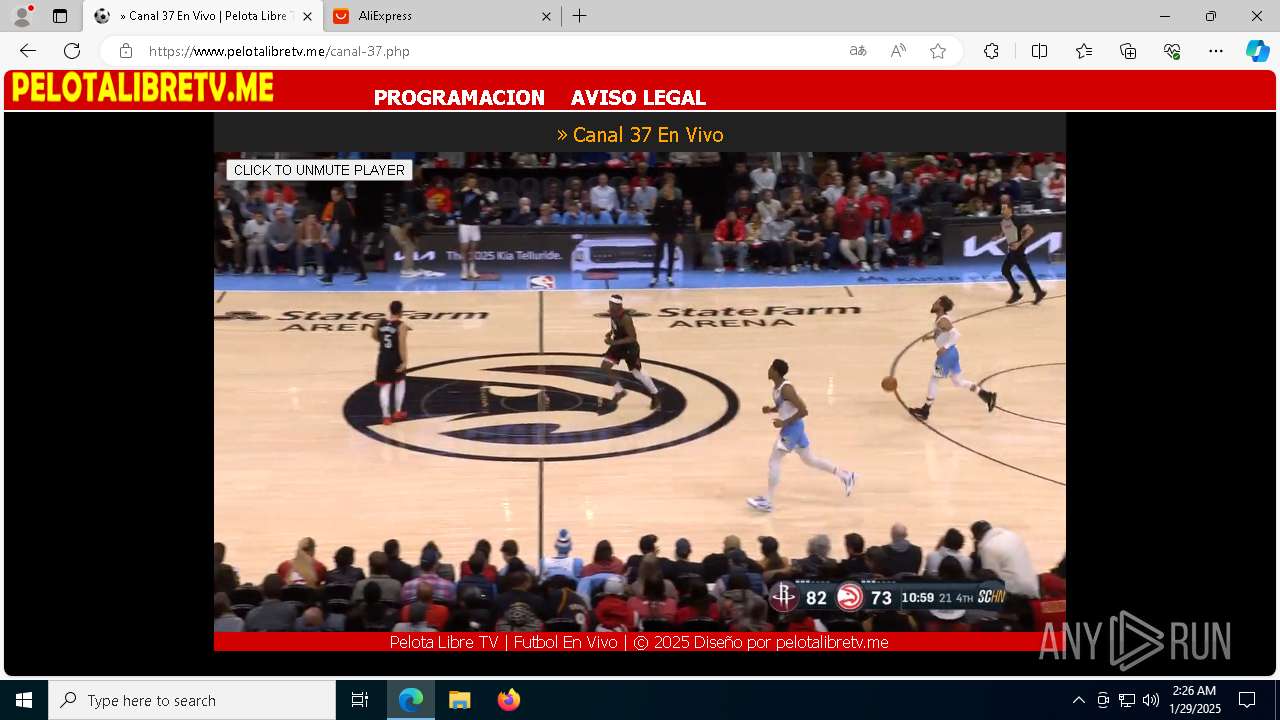Click the CLICK TO UNMUTE PLAYER button
This screenshot has width=1280, height=720.
coord(319,170)
